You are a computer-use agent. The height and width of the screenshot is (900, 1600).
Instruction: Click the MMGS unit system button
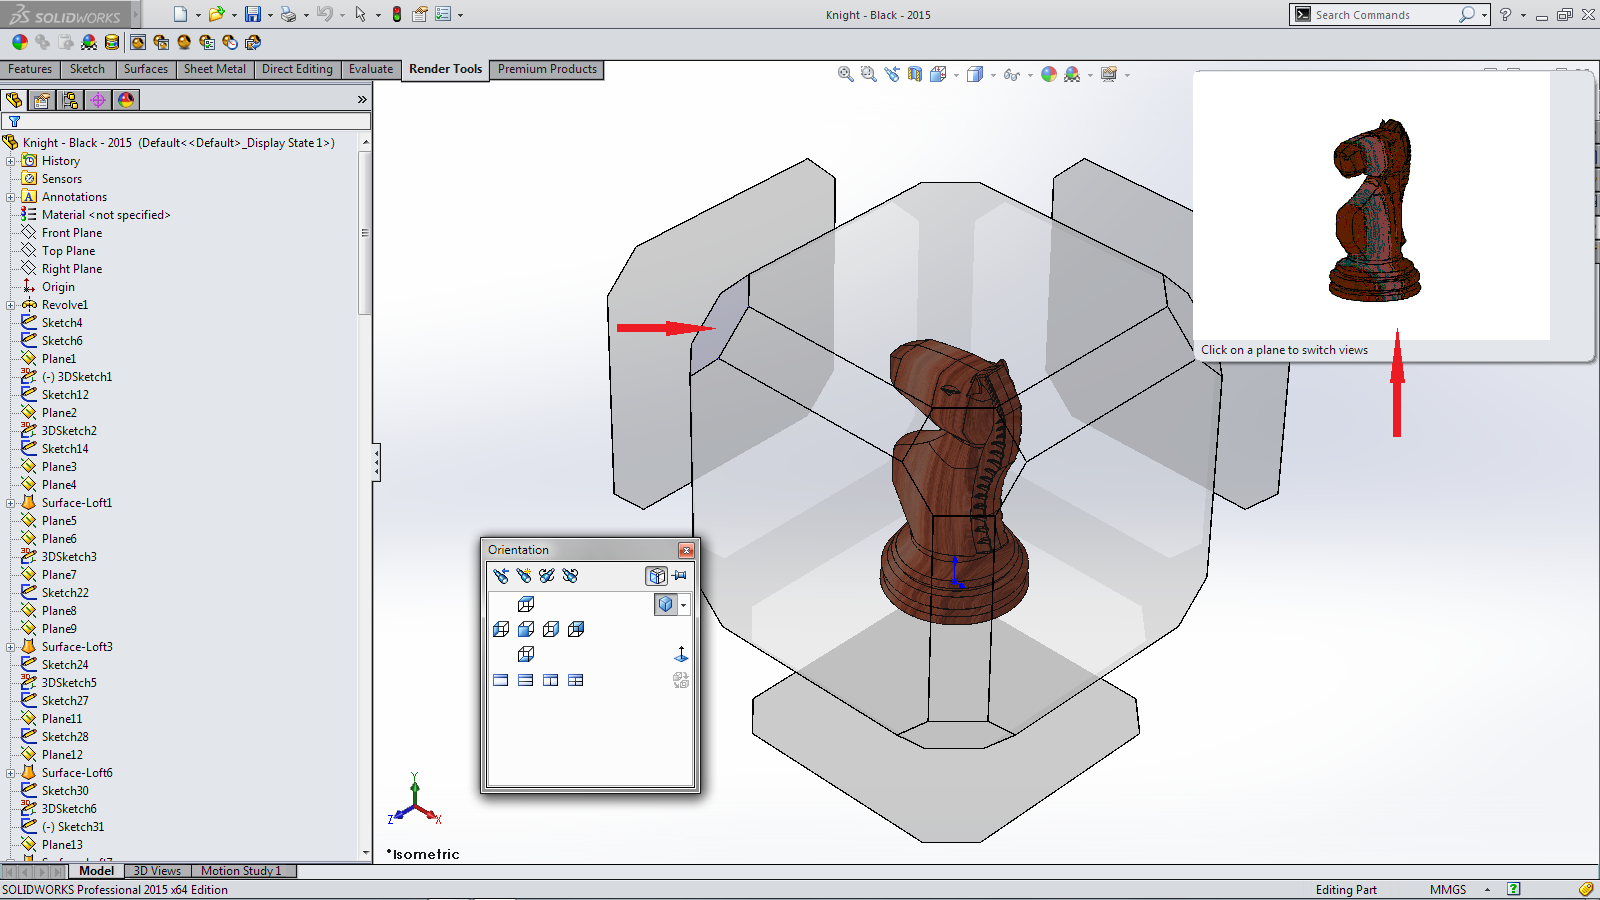click(x=1447, y=889)
